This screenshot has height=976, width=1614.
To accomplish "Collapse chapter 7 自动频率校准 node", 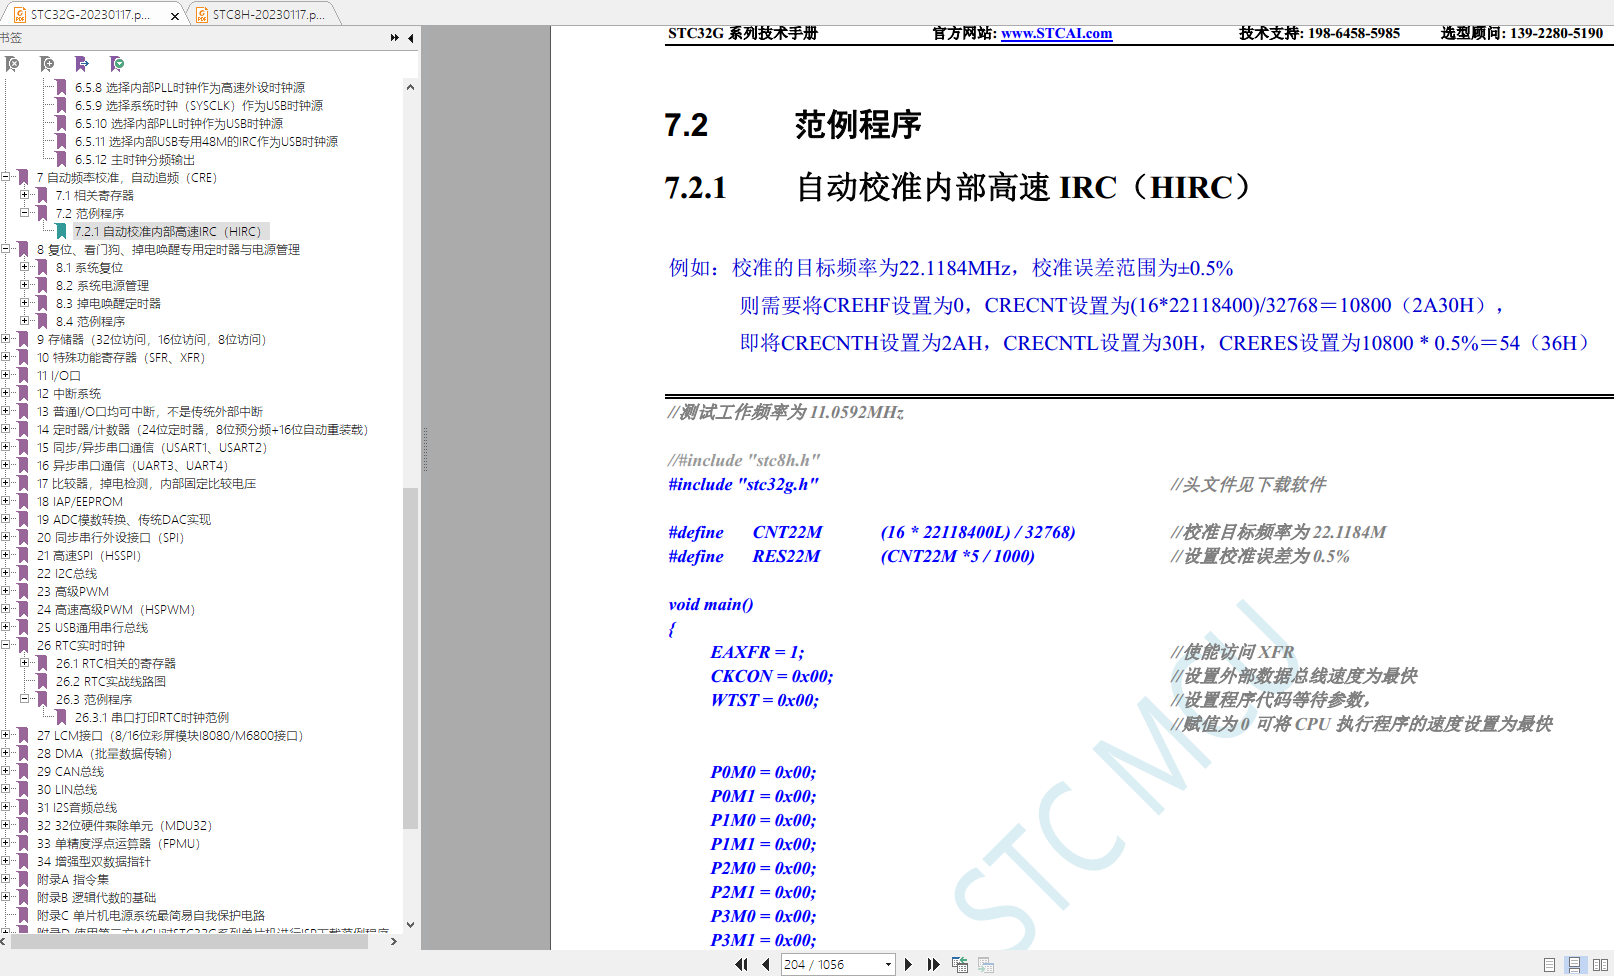I will point(6,177).
